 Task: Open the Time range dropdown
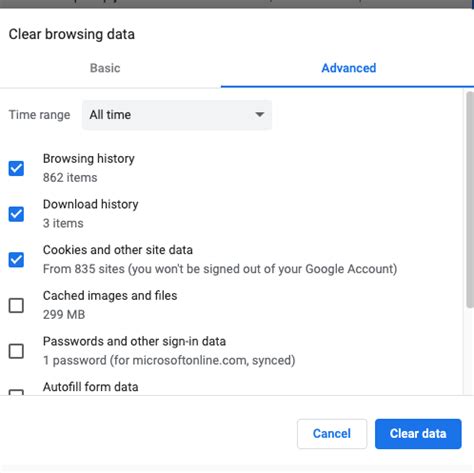[x=177, y=115]
